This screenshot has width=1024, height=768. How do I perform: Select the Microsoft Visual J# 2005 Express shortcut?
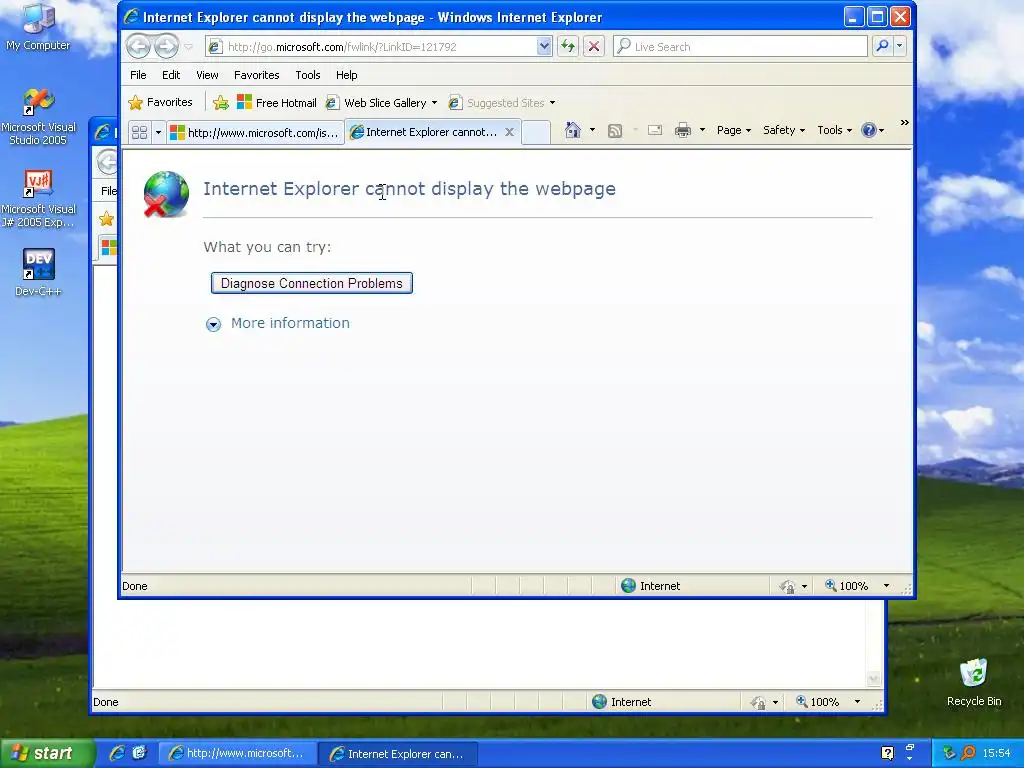point(38,199)
